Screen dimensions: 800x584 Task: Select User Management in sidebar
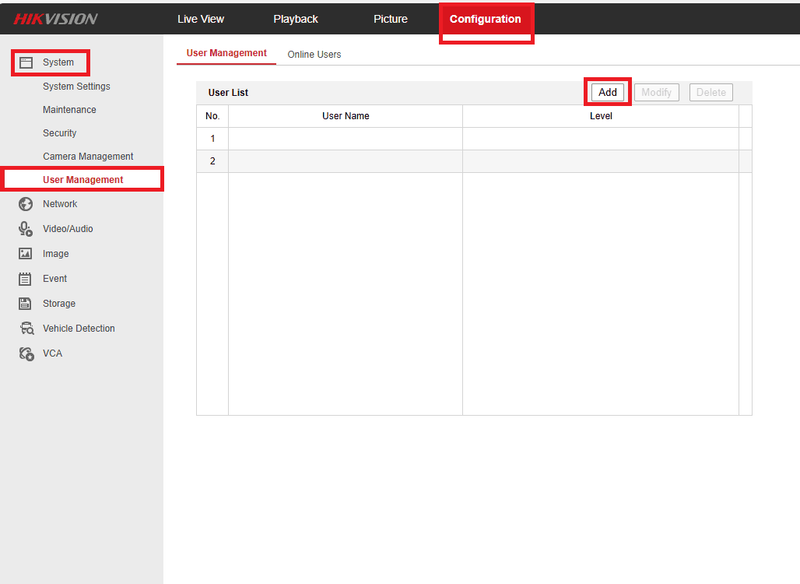pos(83,180)
